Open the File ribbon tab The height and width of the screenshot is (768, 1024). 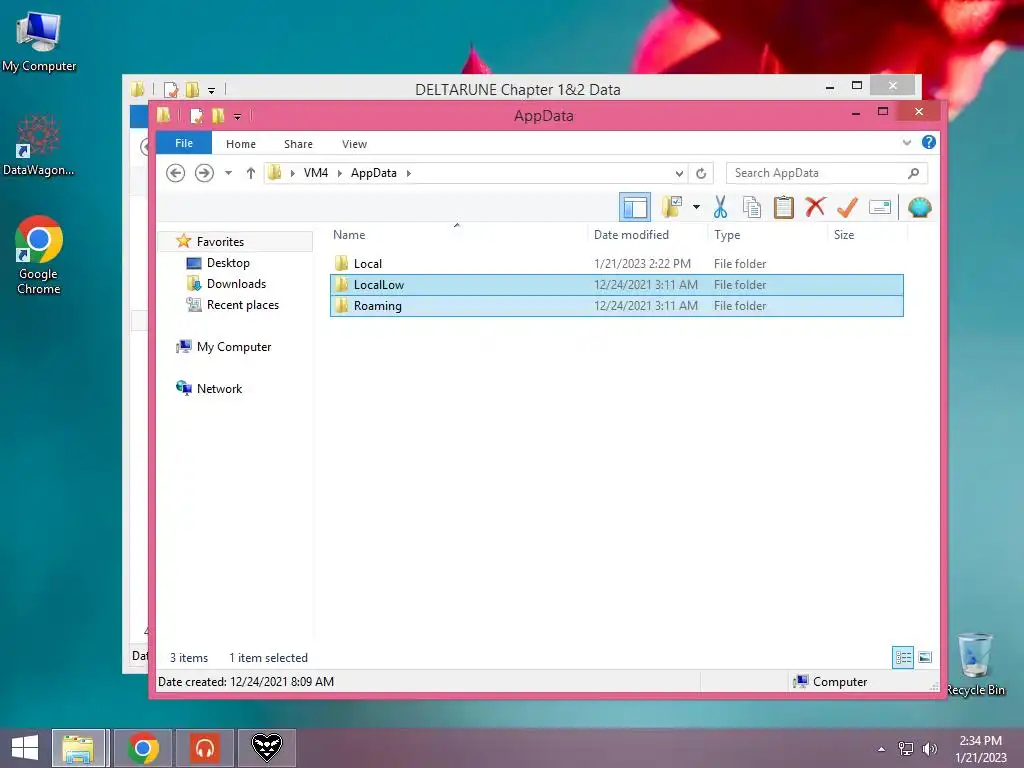(x=184, y=143)
